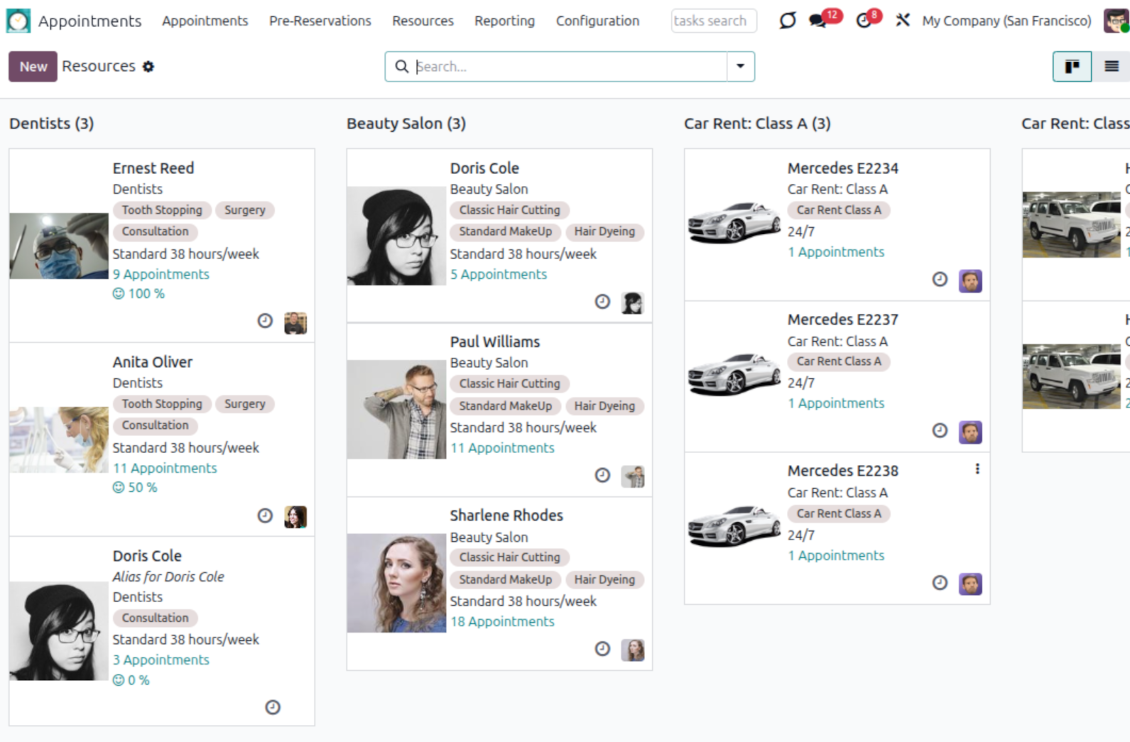1130x742 pixels.
Task: Click activity clock on Sharlene Rhodes card
Action: pyautogui.click(x=602, y=649)
